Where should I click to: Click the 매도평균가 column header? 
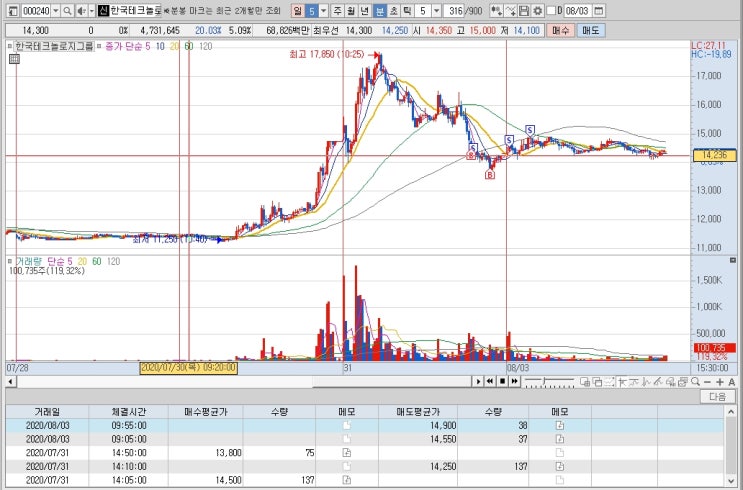pyautogui.click(x=418, y=412)
